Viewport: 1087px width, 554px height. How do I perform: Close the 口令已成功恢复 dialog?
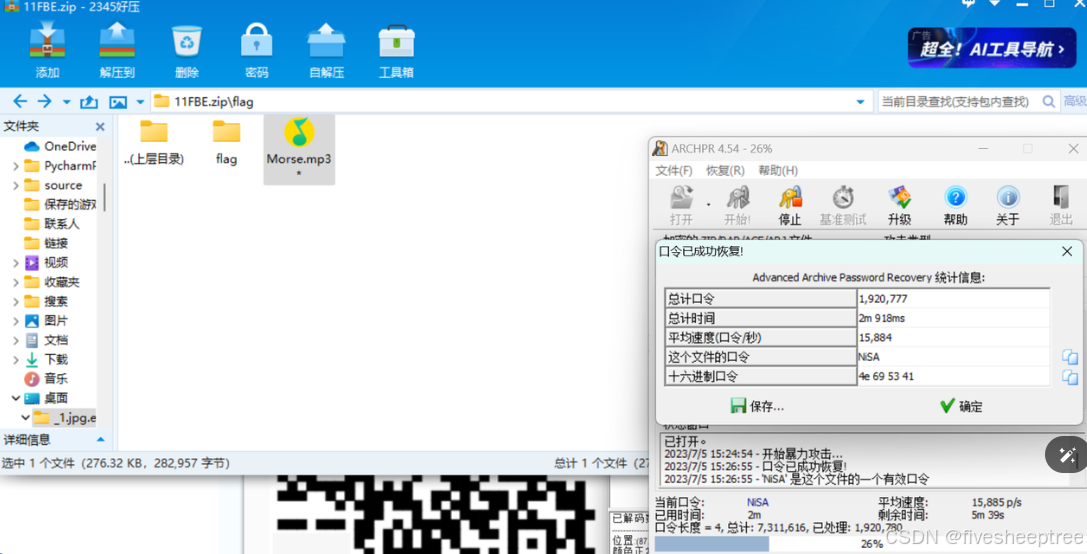[1068, 252]
